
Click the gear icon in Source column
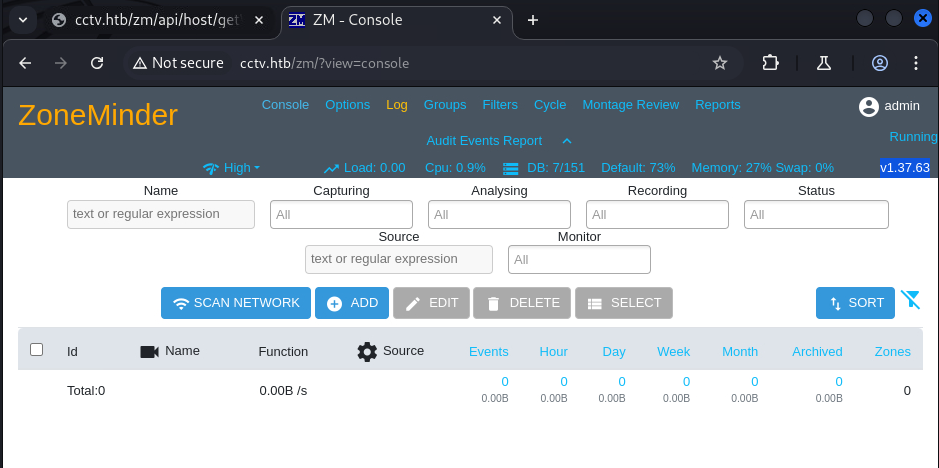[367, 351]
